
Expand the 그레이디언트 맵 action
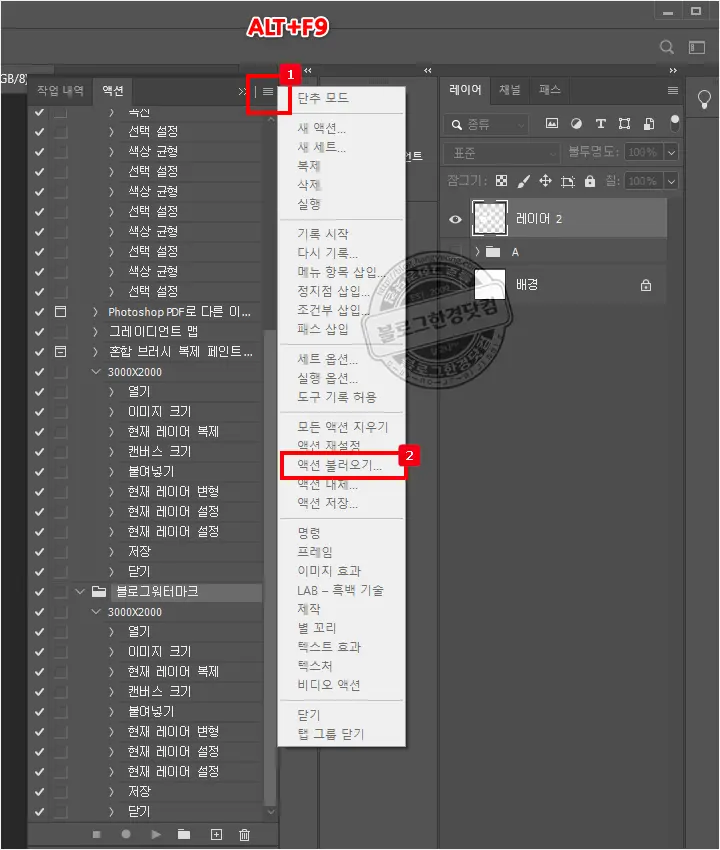tap(95, 332)
